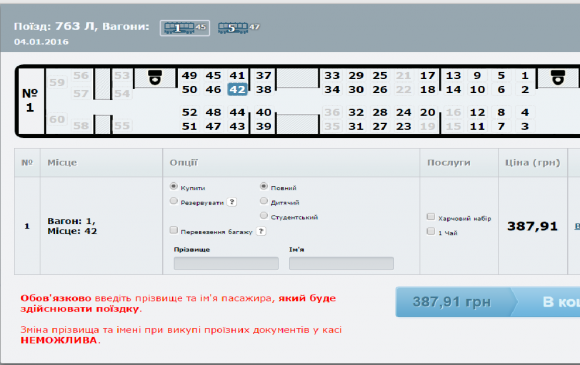The height and width of the screenshot is (365, 580).
Task: Click seat number 20
Action: 428,112
